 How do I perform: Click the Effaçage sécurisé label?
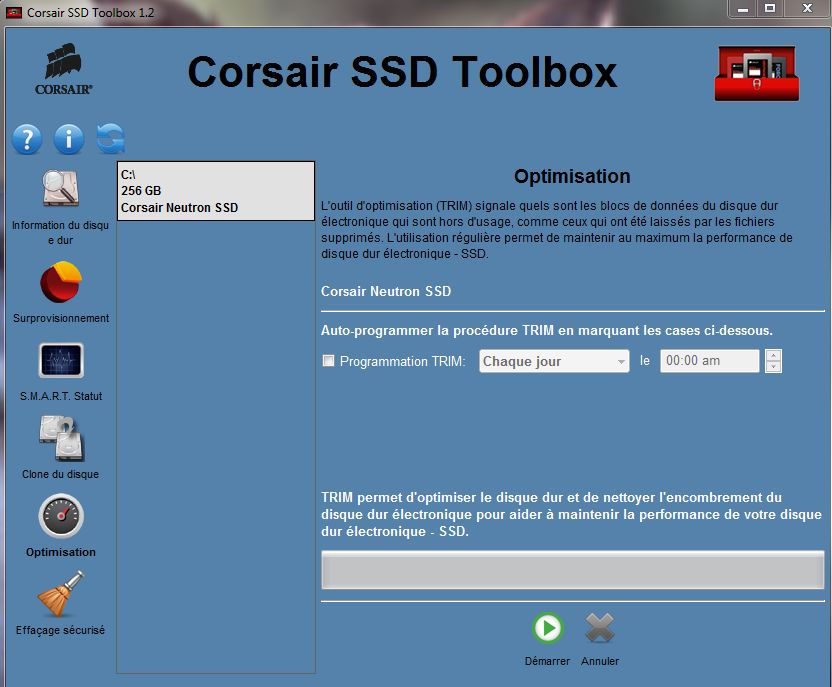tap(60, 630)
